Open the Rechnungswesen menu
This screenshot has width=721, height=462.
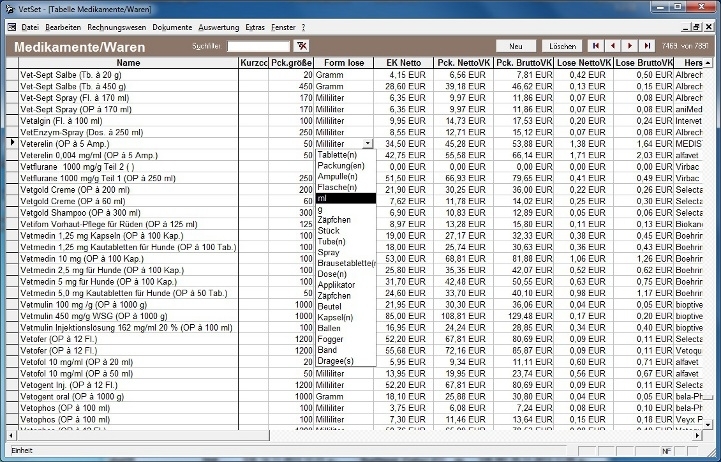116,28
